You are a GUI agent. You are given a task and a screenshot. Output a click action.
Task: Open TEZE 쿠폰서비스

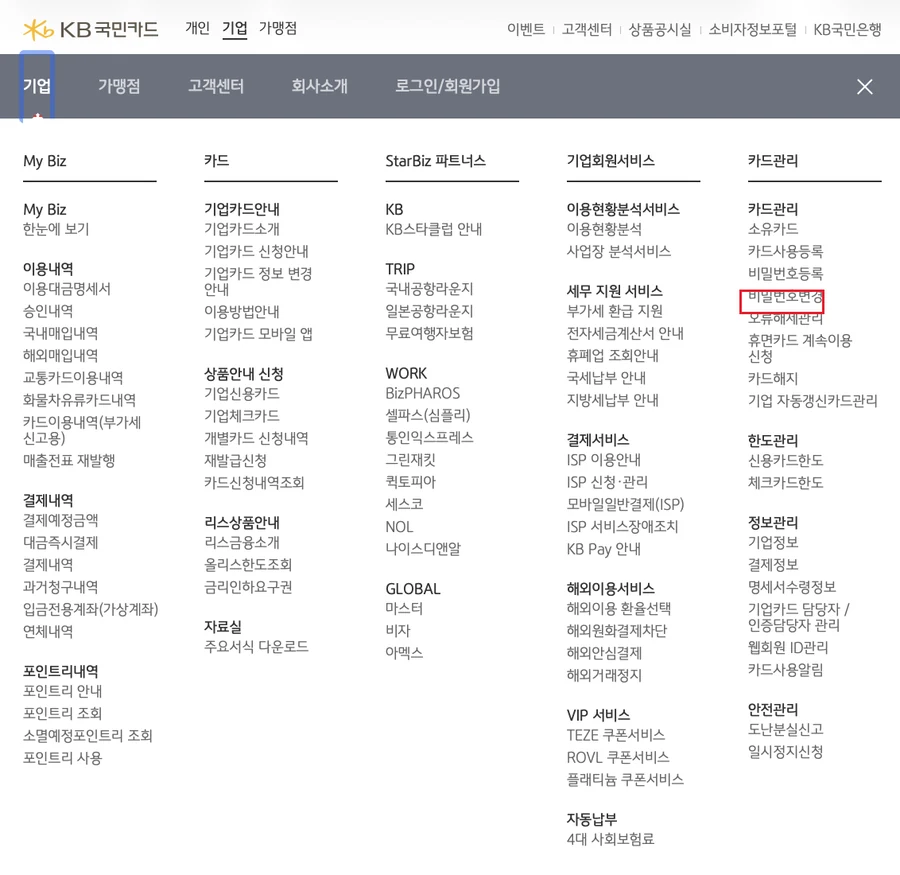coord(615,735)
